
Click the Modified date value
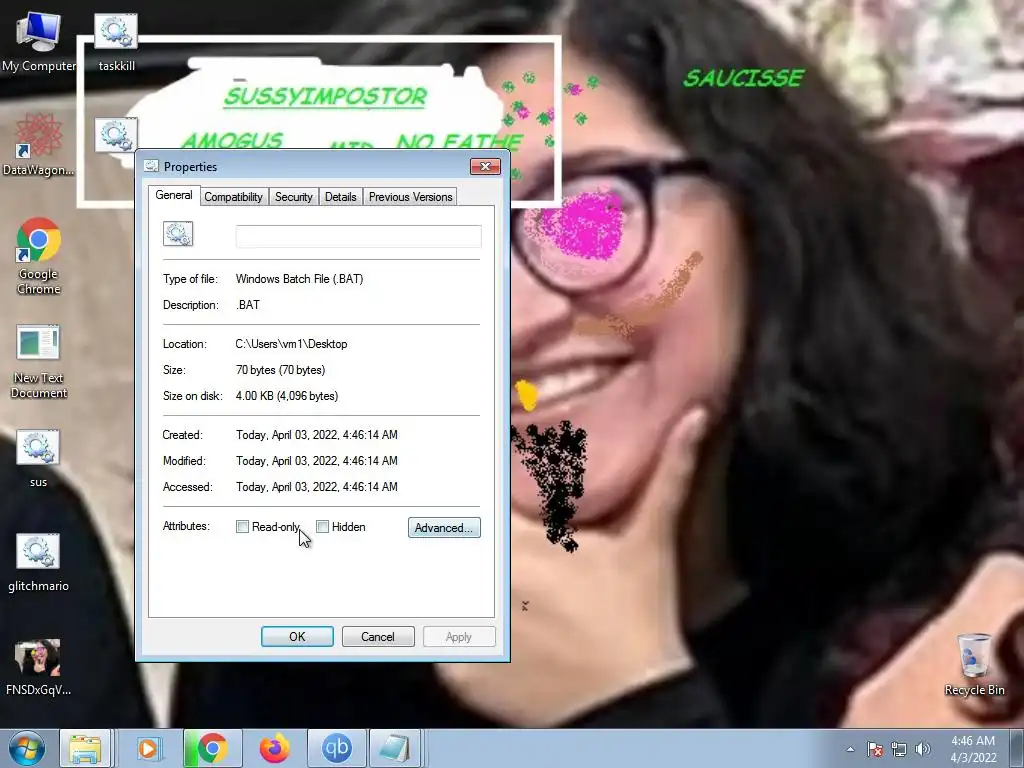click(316, 461)
